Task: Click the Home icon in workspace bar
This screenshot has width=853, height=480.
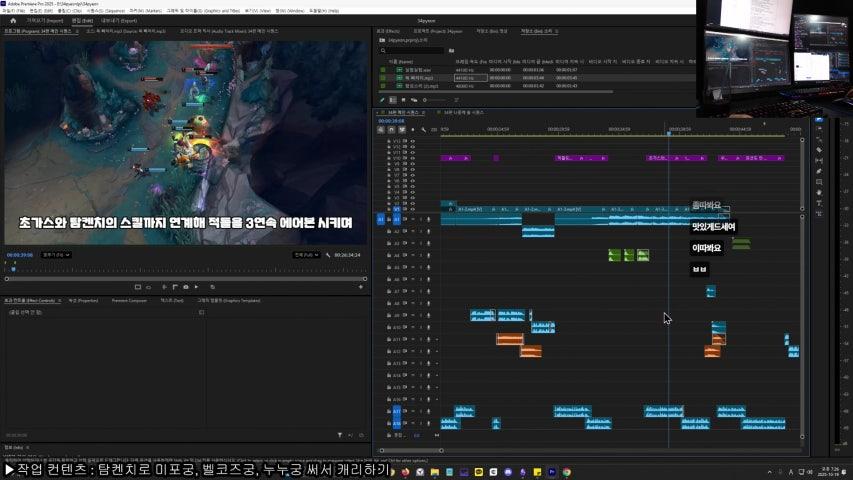Action: [13, 20]
